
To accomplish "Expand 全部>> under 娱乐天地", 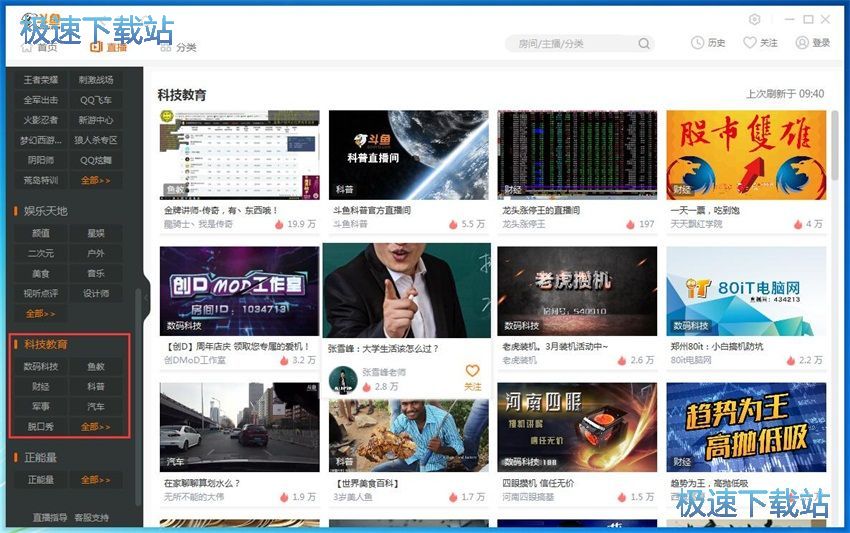I will (x=41, y=314).
